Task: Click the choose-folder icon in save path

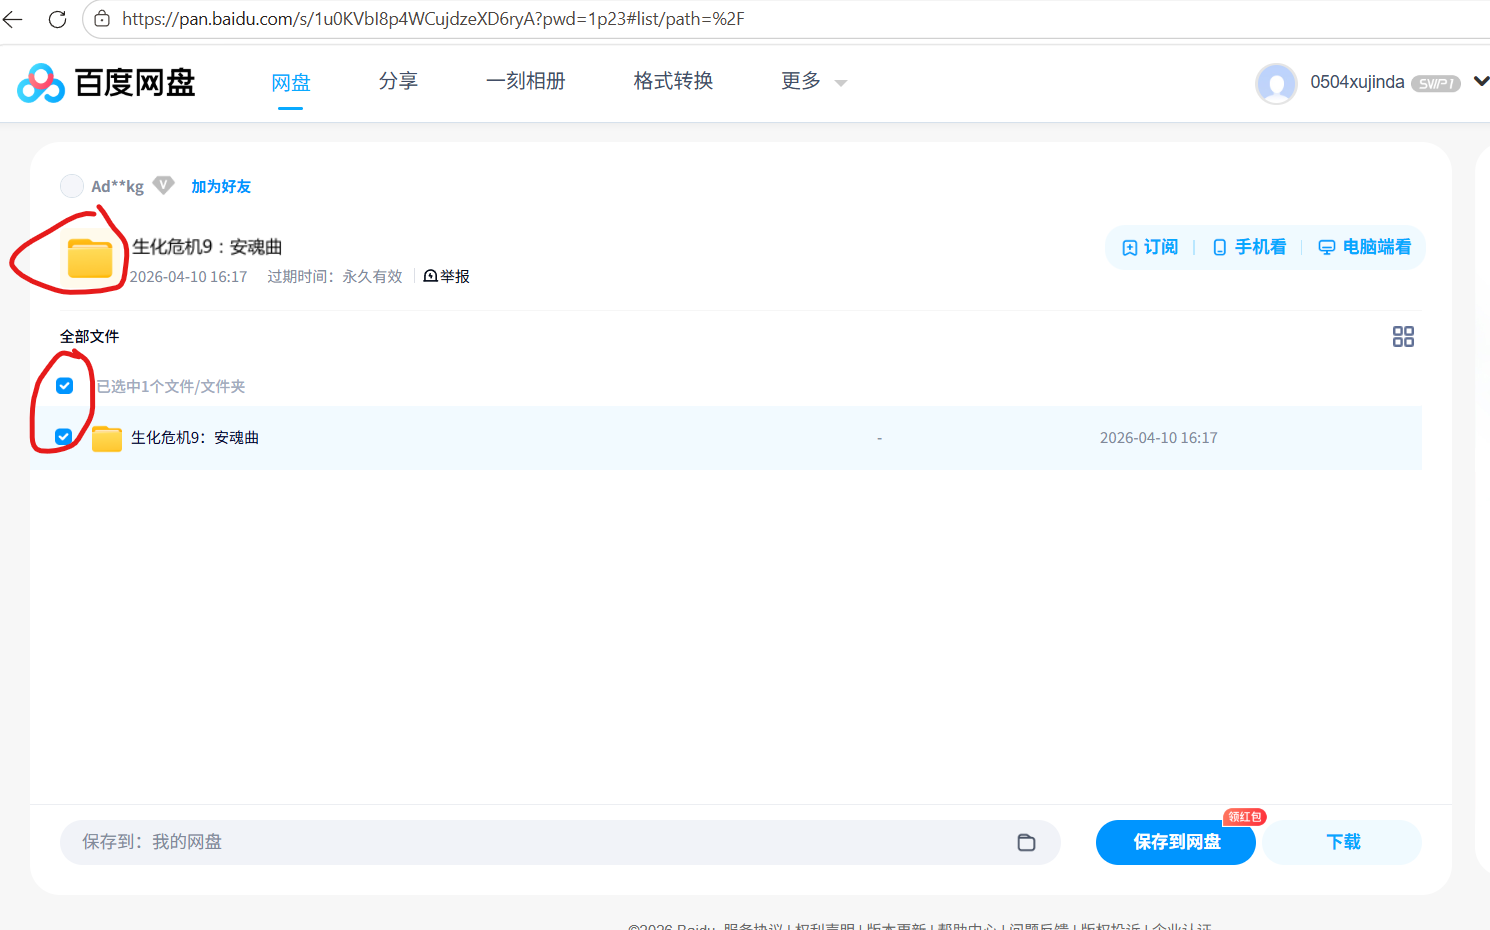Action: pyautogui.click(x=1026, y=842)
